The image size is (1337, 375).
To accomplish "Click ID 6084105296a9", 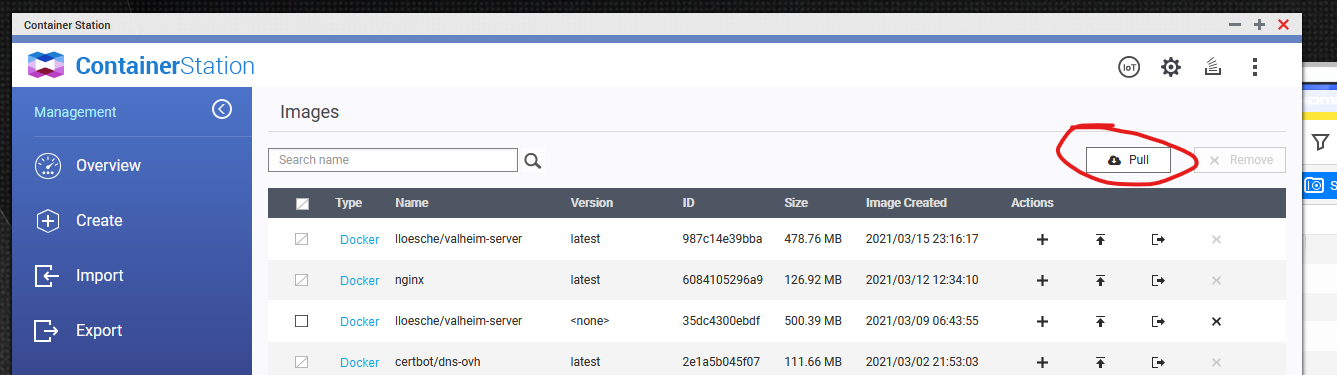I will coord(722,280).
